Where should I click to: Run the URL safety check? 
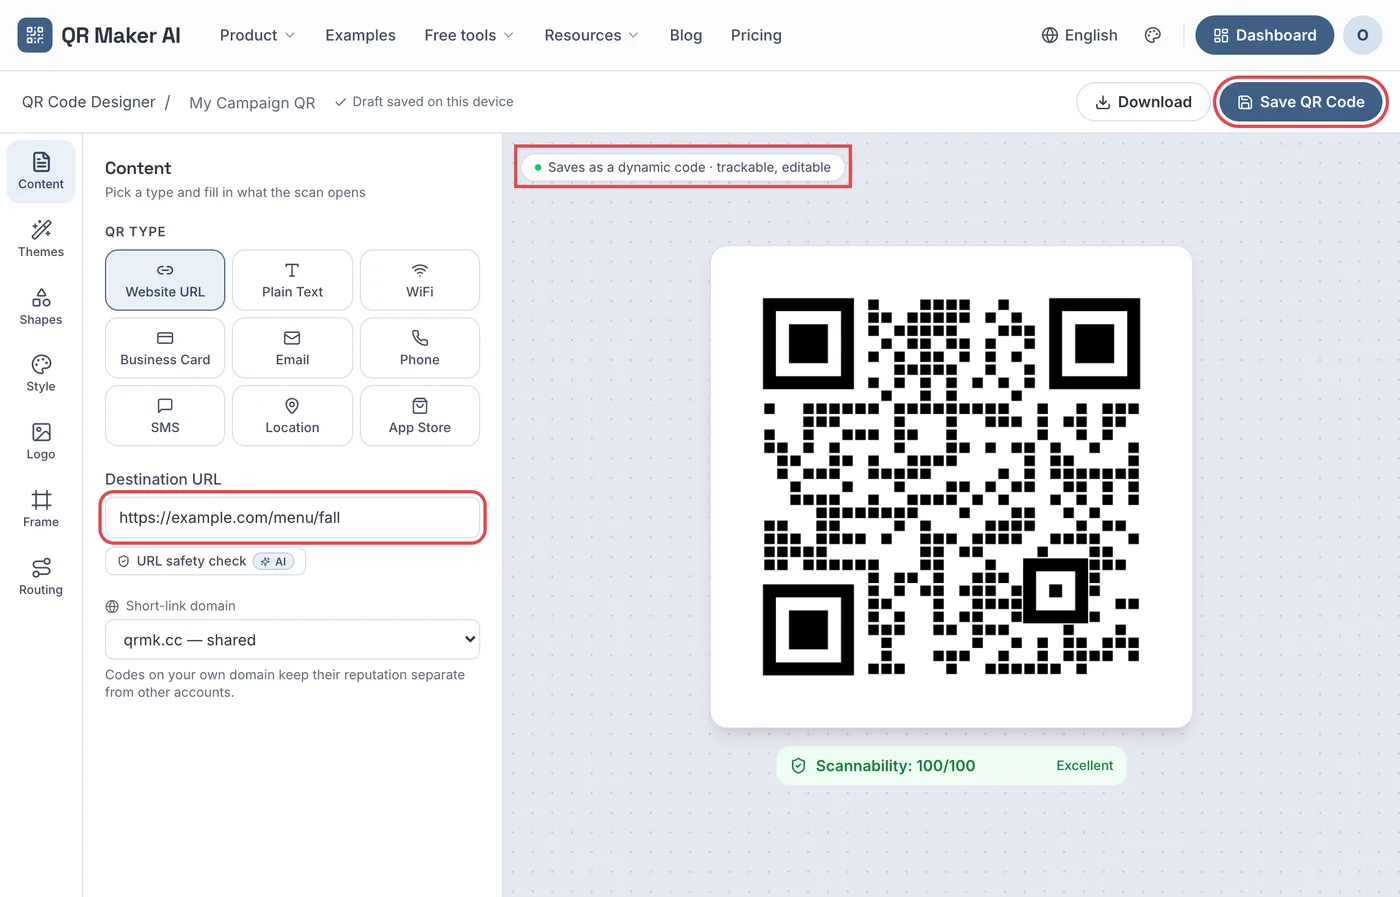point(205,561)
